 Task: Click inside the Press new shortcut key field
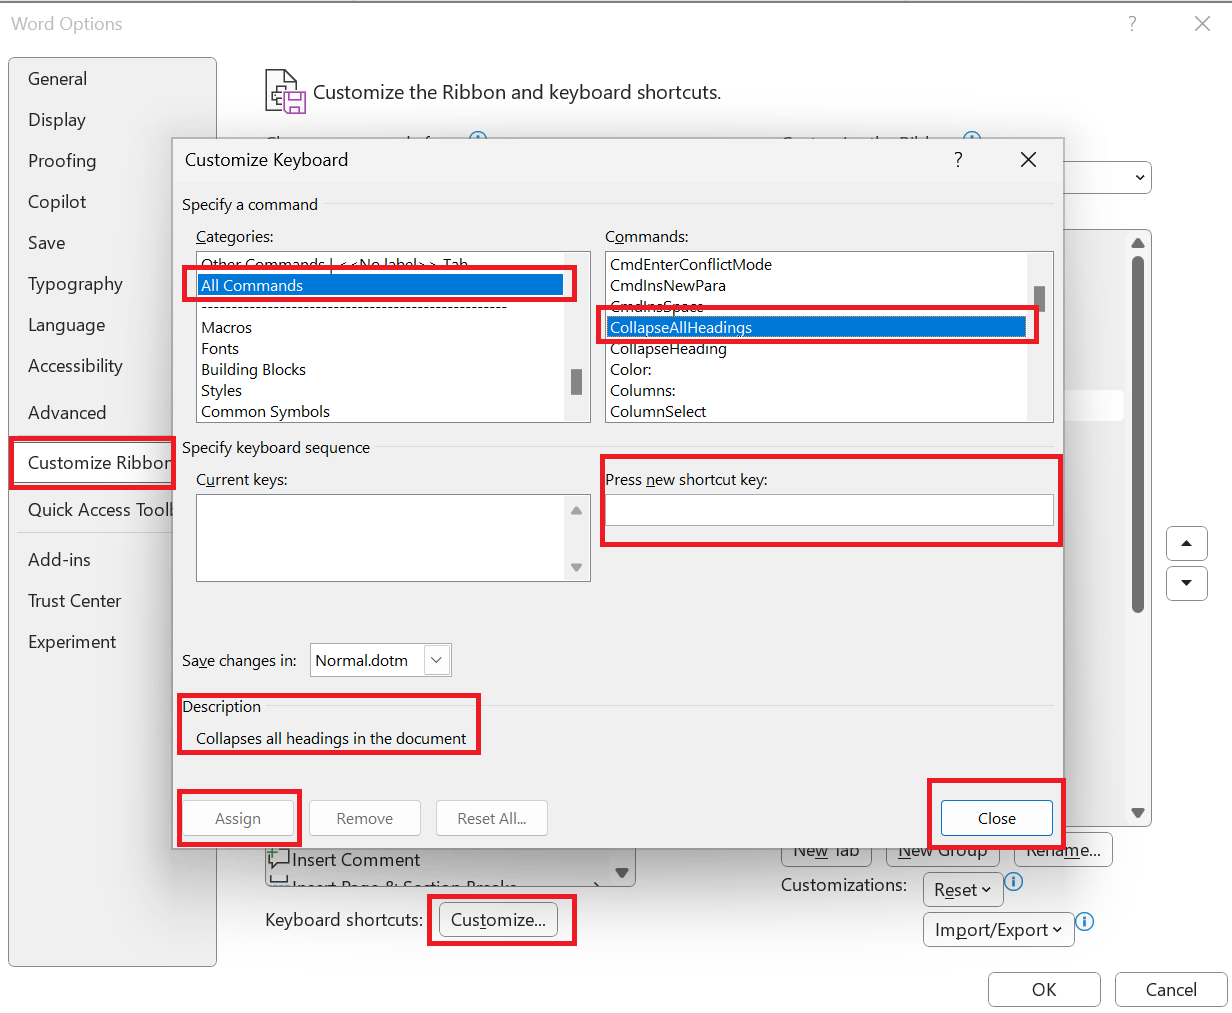tap(829, 510)
